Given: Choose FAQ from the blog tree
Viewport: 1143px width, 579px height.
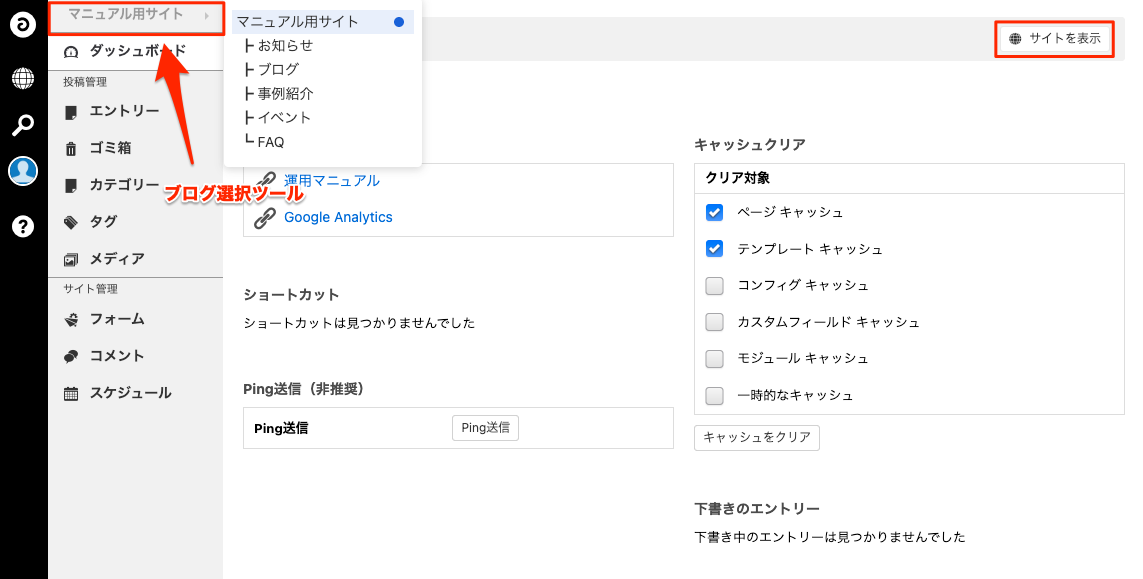Looking at the screenshot, I should click(x=270, y=142).
